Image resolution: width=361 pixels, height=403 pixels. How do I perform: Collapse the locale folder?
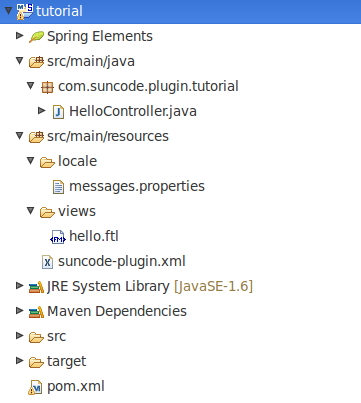pos(31,161)
